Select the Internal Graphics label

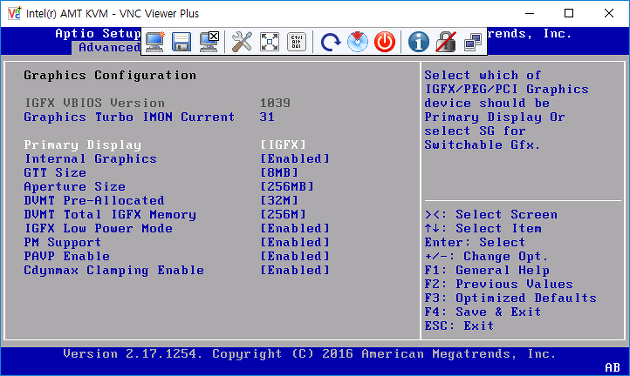90,159
